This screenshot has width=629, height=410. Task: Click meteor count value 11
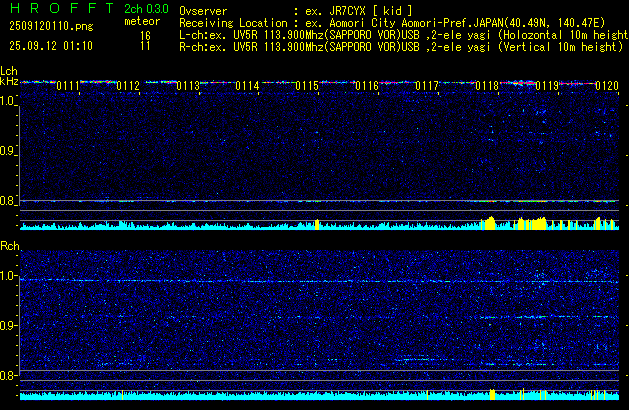(145, 46)
